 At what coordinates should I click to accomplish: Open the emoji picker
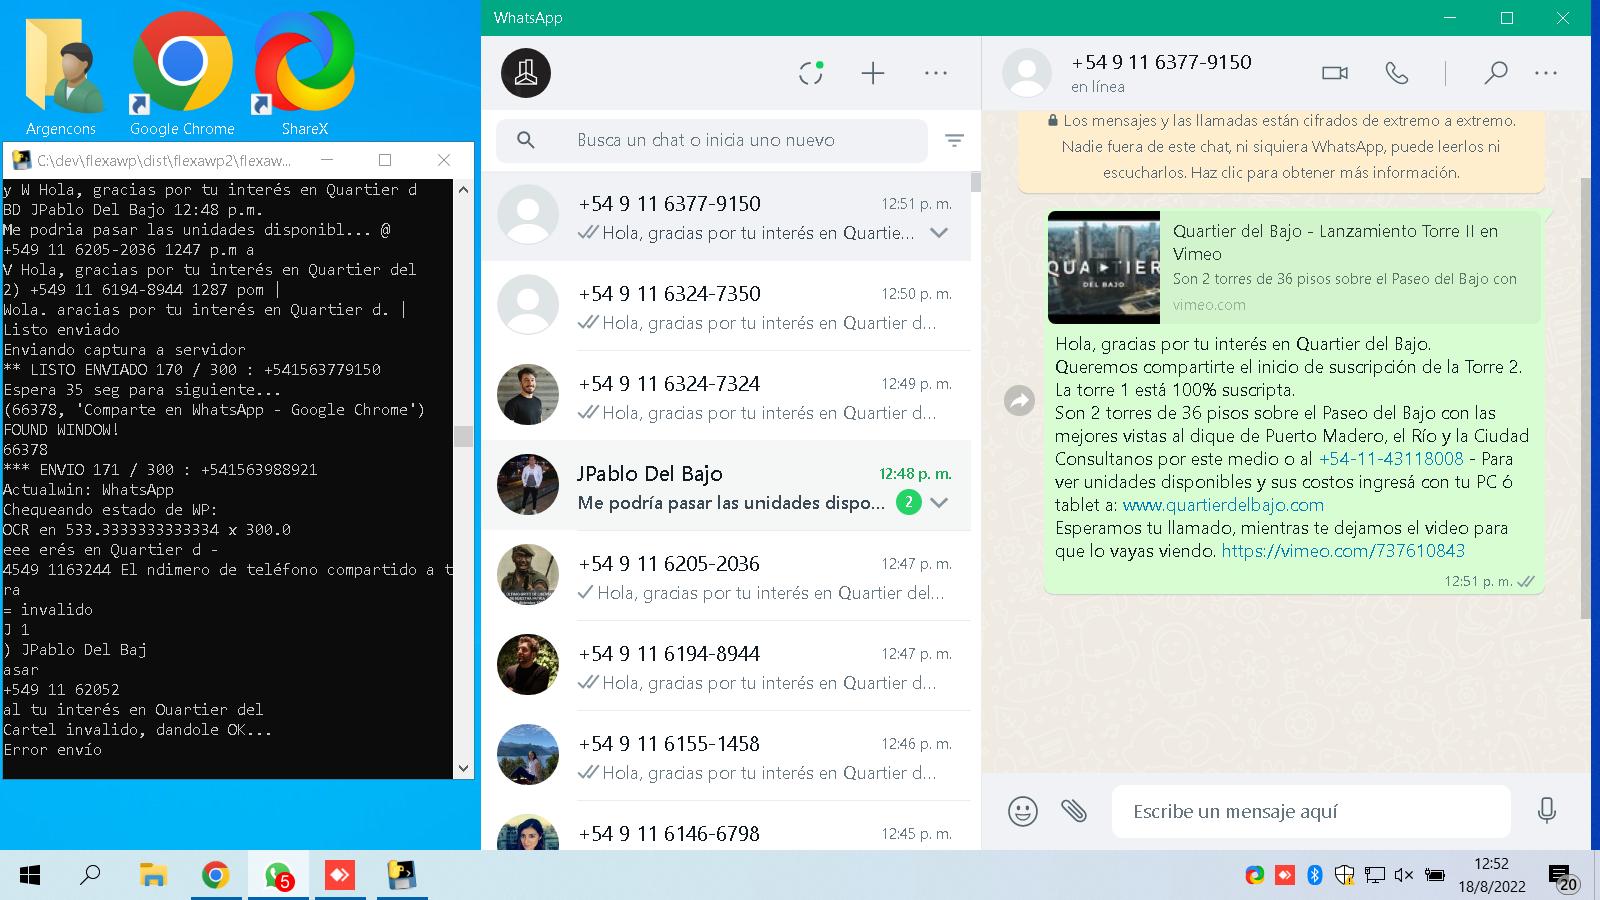tap(1022, 811)
